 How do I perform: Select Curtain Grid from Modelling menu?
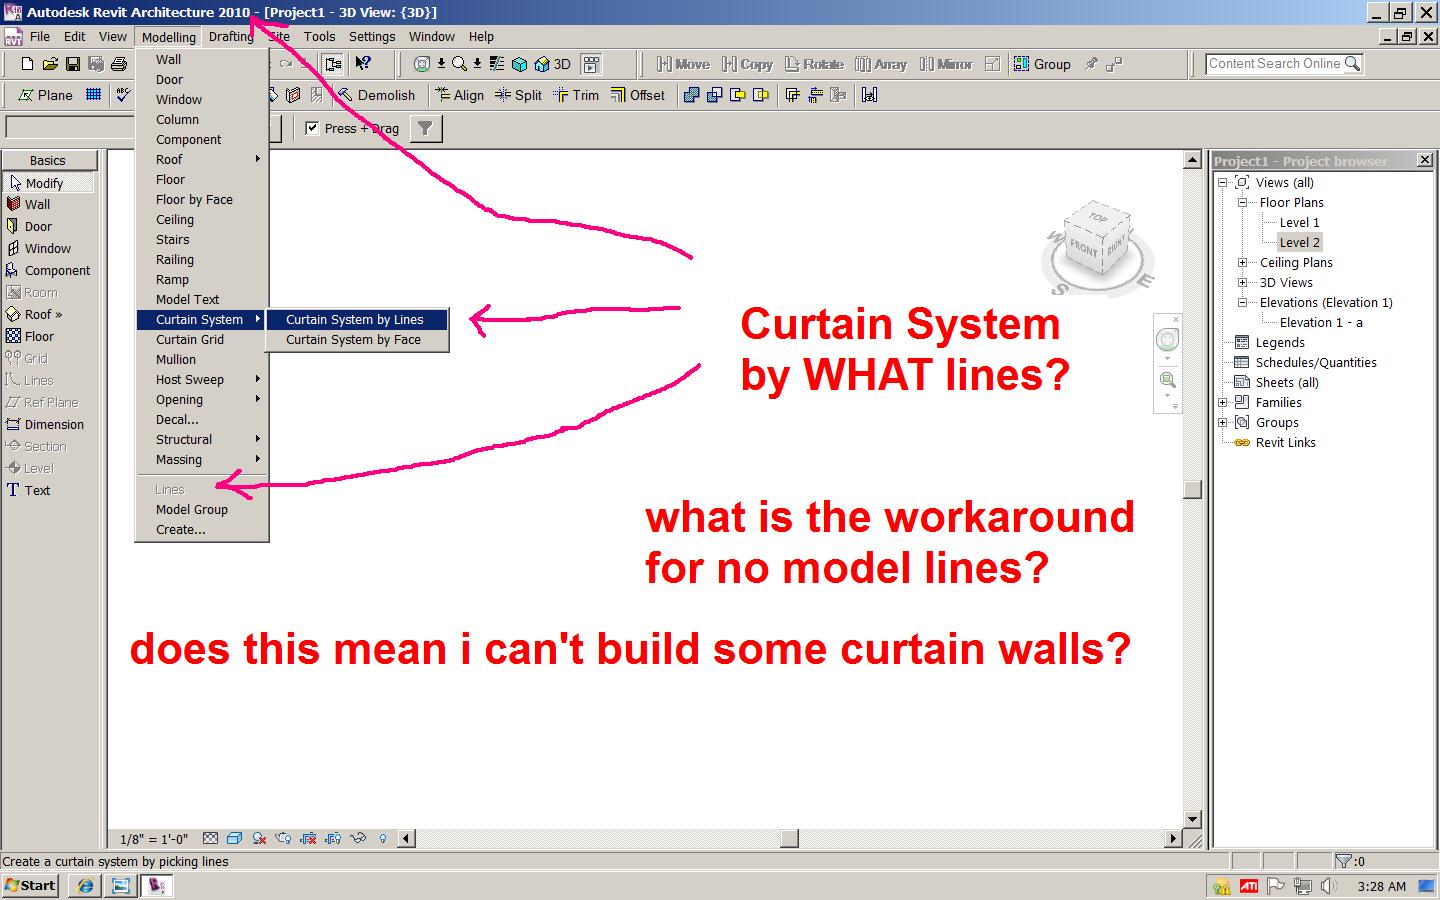point(190,340)
